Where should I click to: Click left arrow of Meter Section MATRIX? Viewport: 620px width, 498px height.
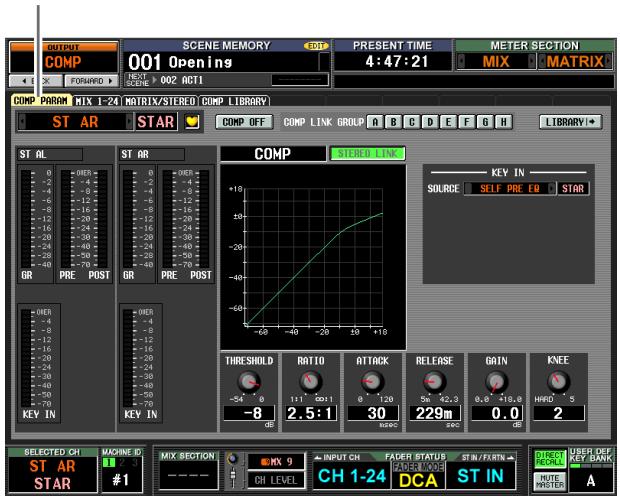pyautogui.click(x=542, y=61)
